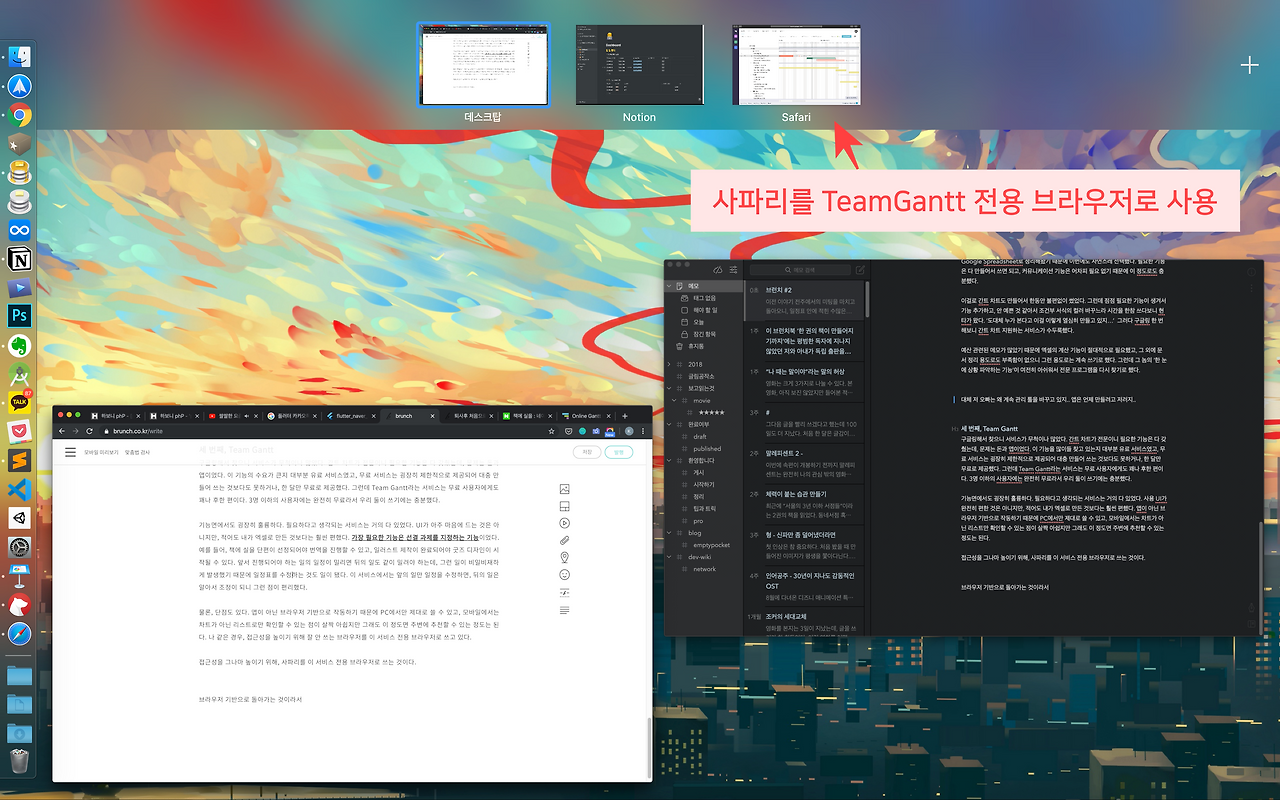
Task: Open Android Studio from the Dock
Action: click(19, 375)
